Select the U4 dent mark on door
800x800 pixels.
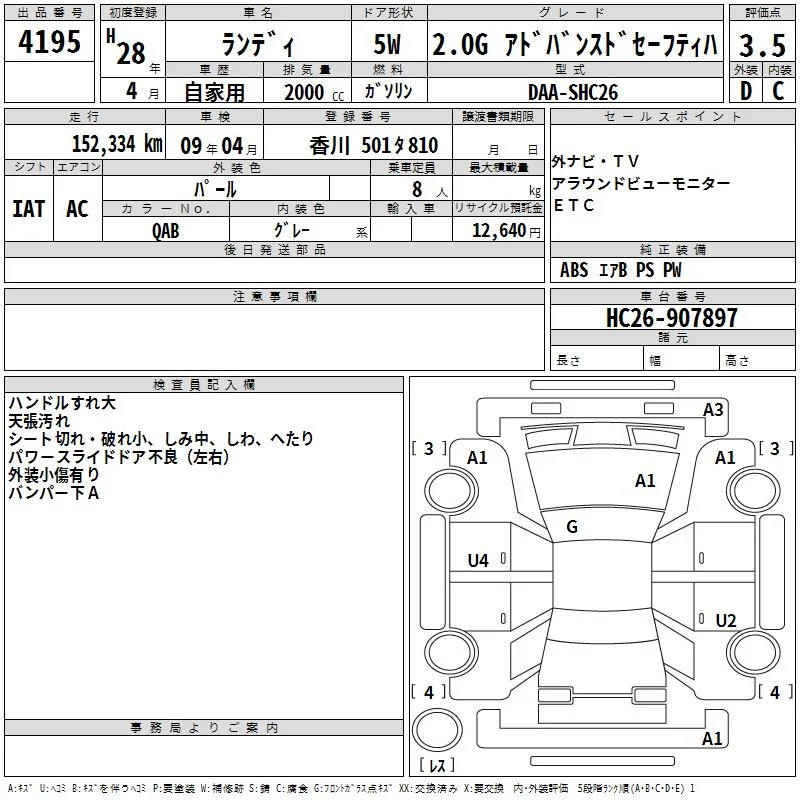[478, 561]
